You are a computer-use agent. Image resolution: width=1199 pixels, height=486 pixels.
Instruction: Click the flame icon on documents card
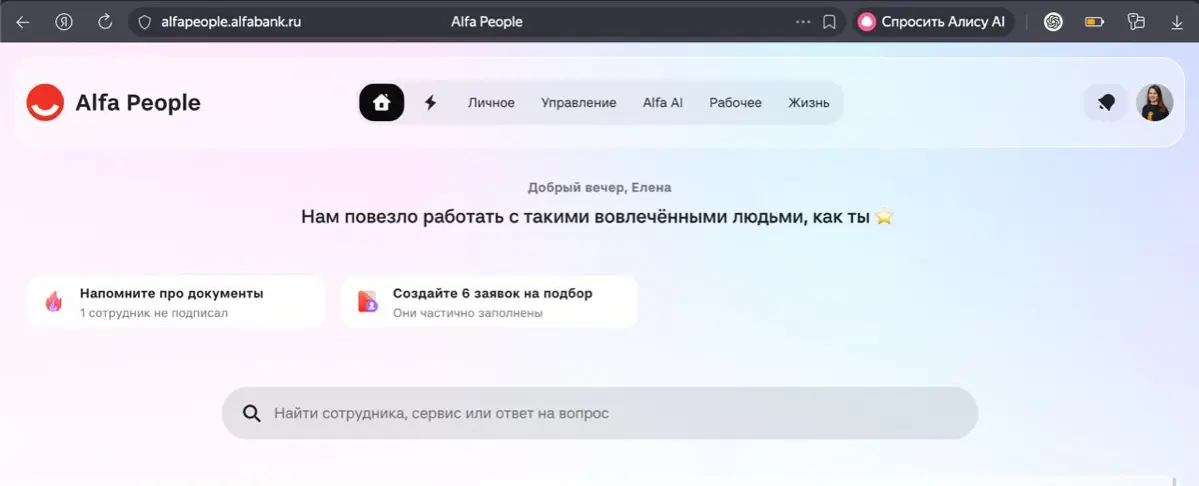point(54,302)
